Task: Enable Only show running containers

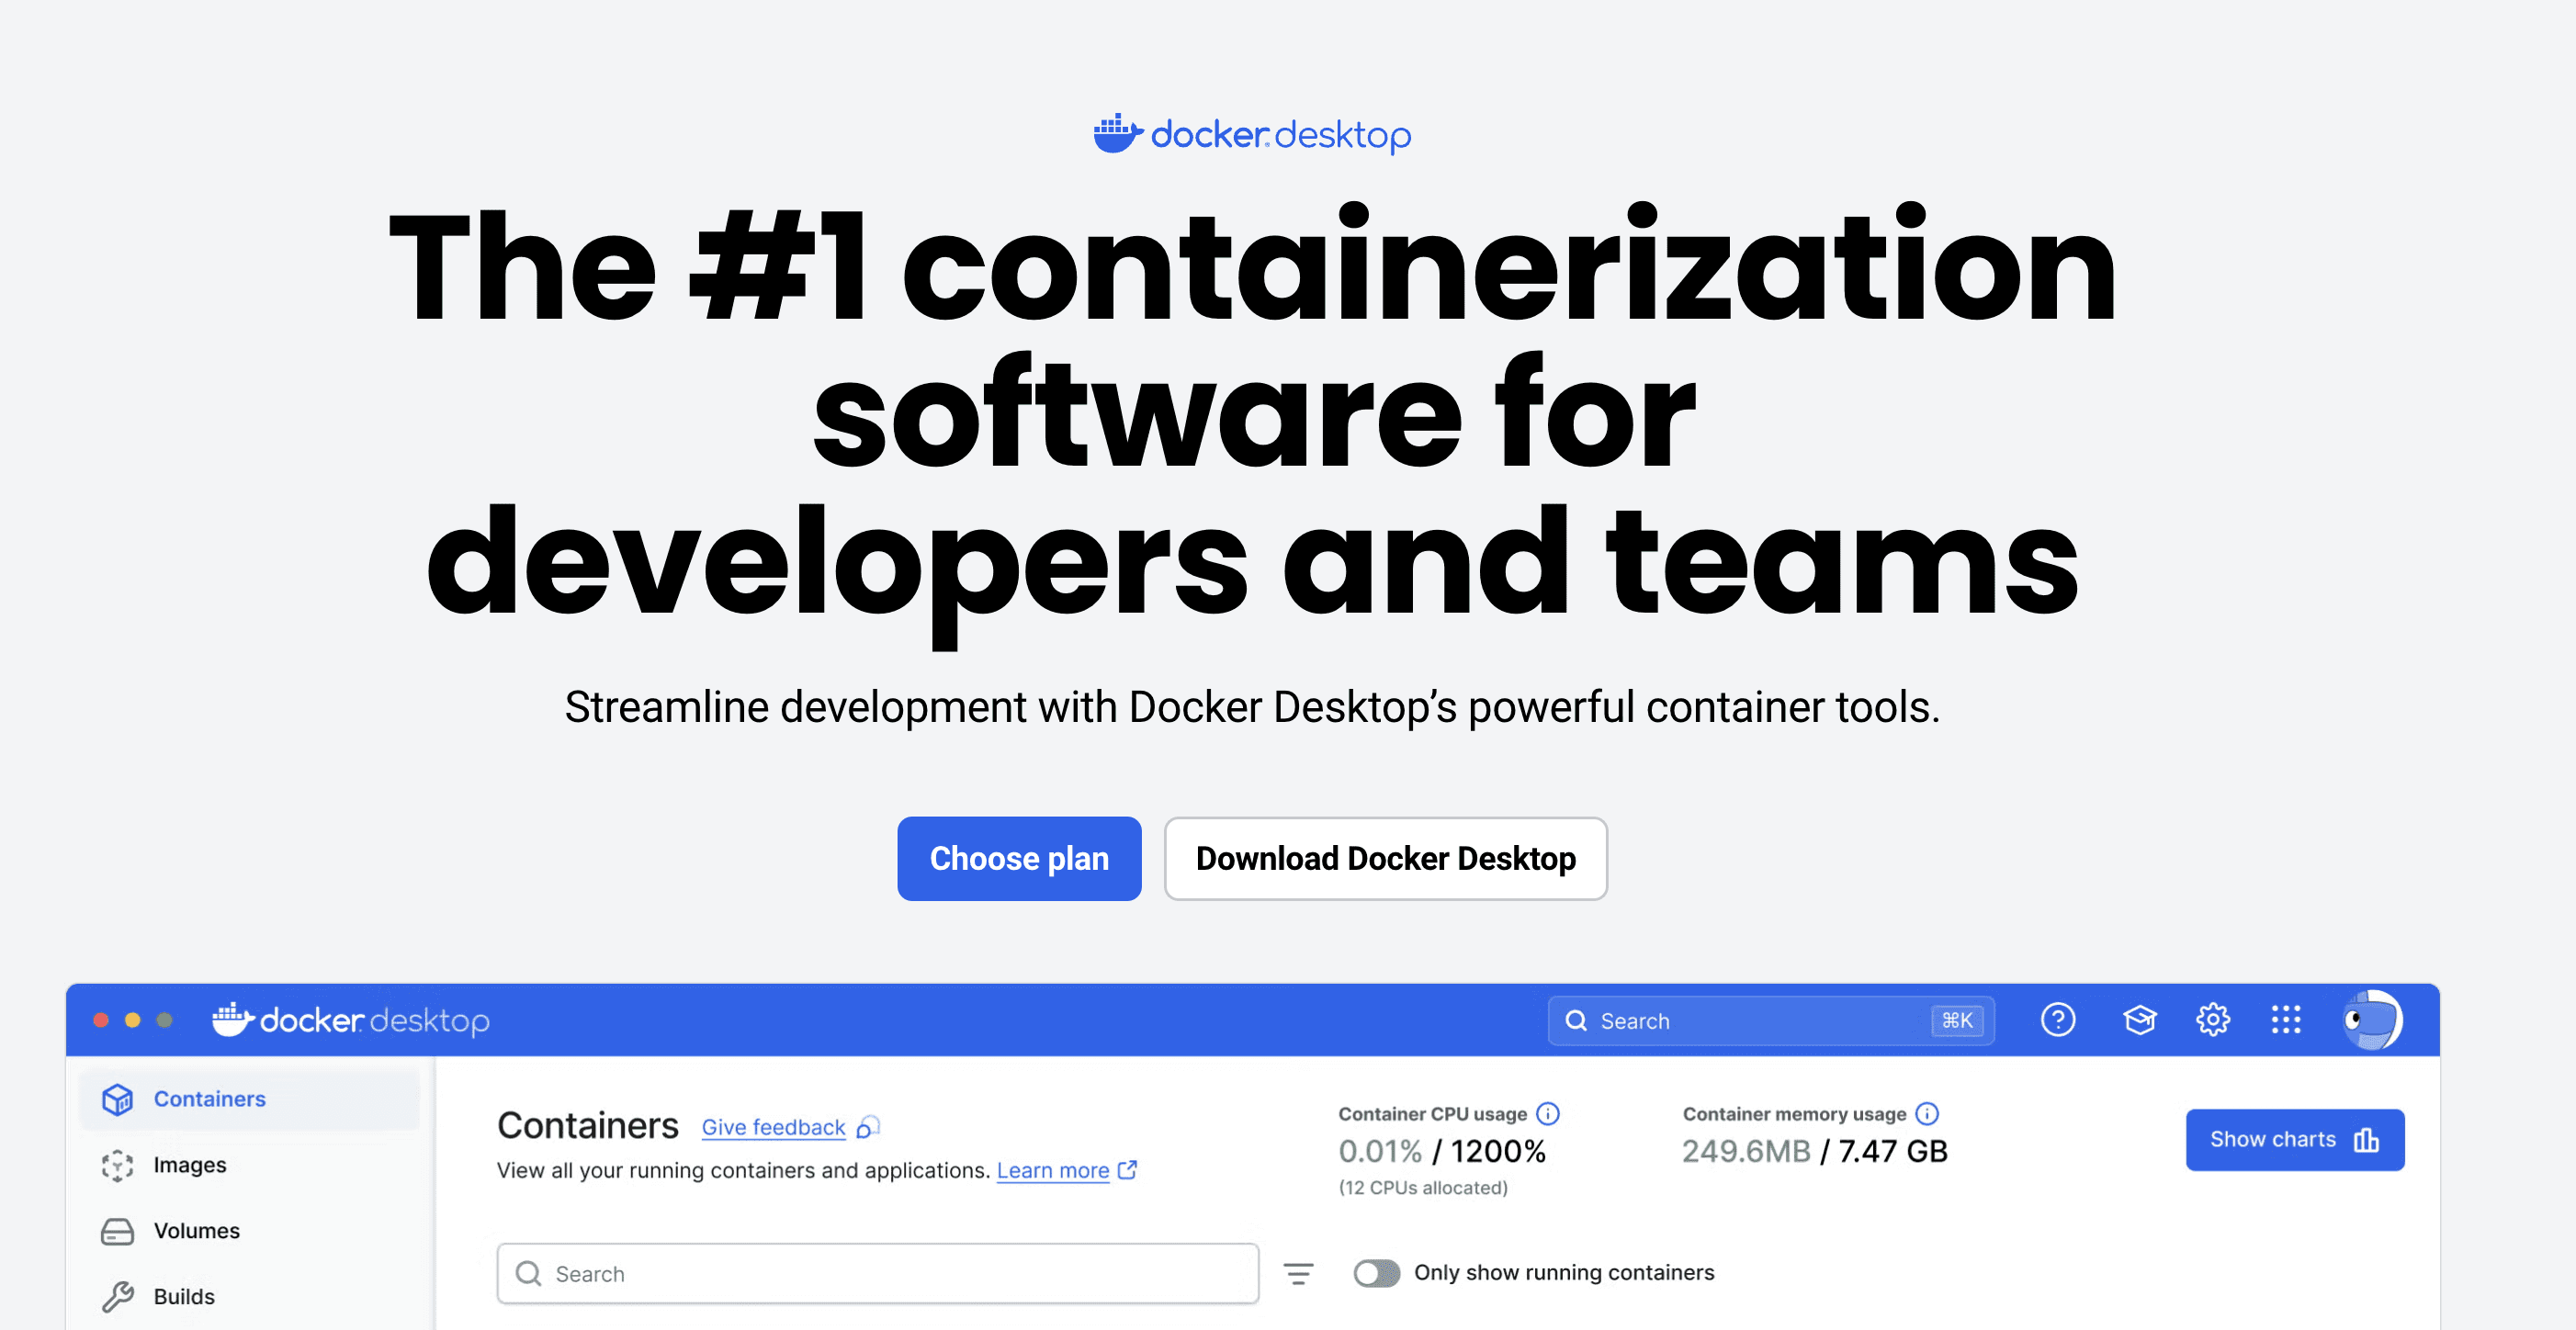Action: pos(1377,1274)
